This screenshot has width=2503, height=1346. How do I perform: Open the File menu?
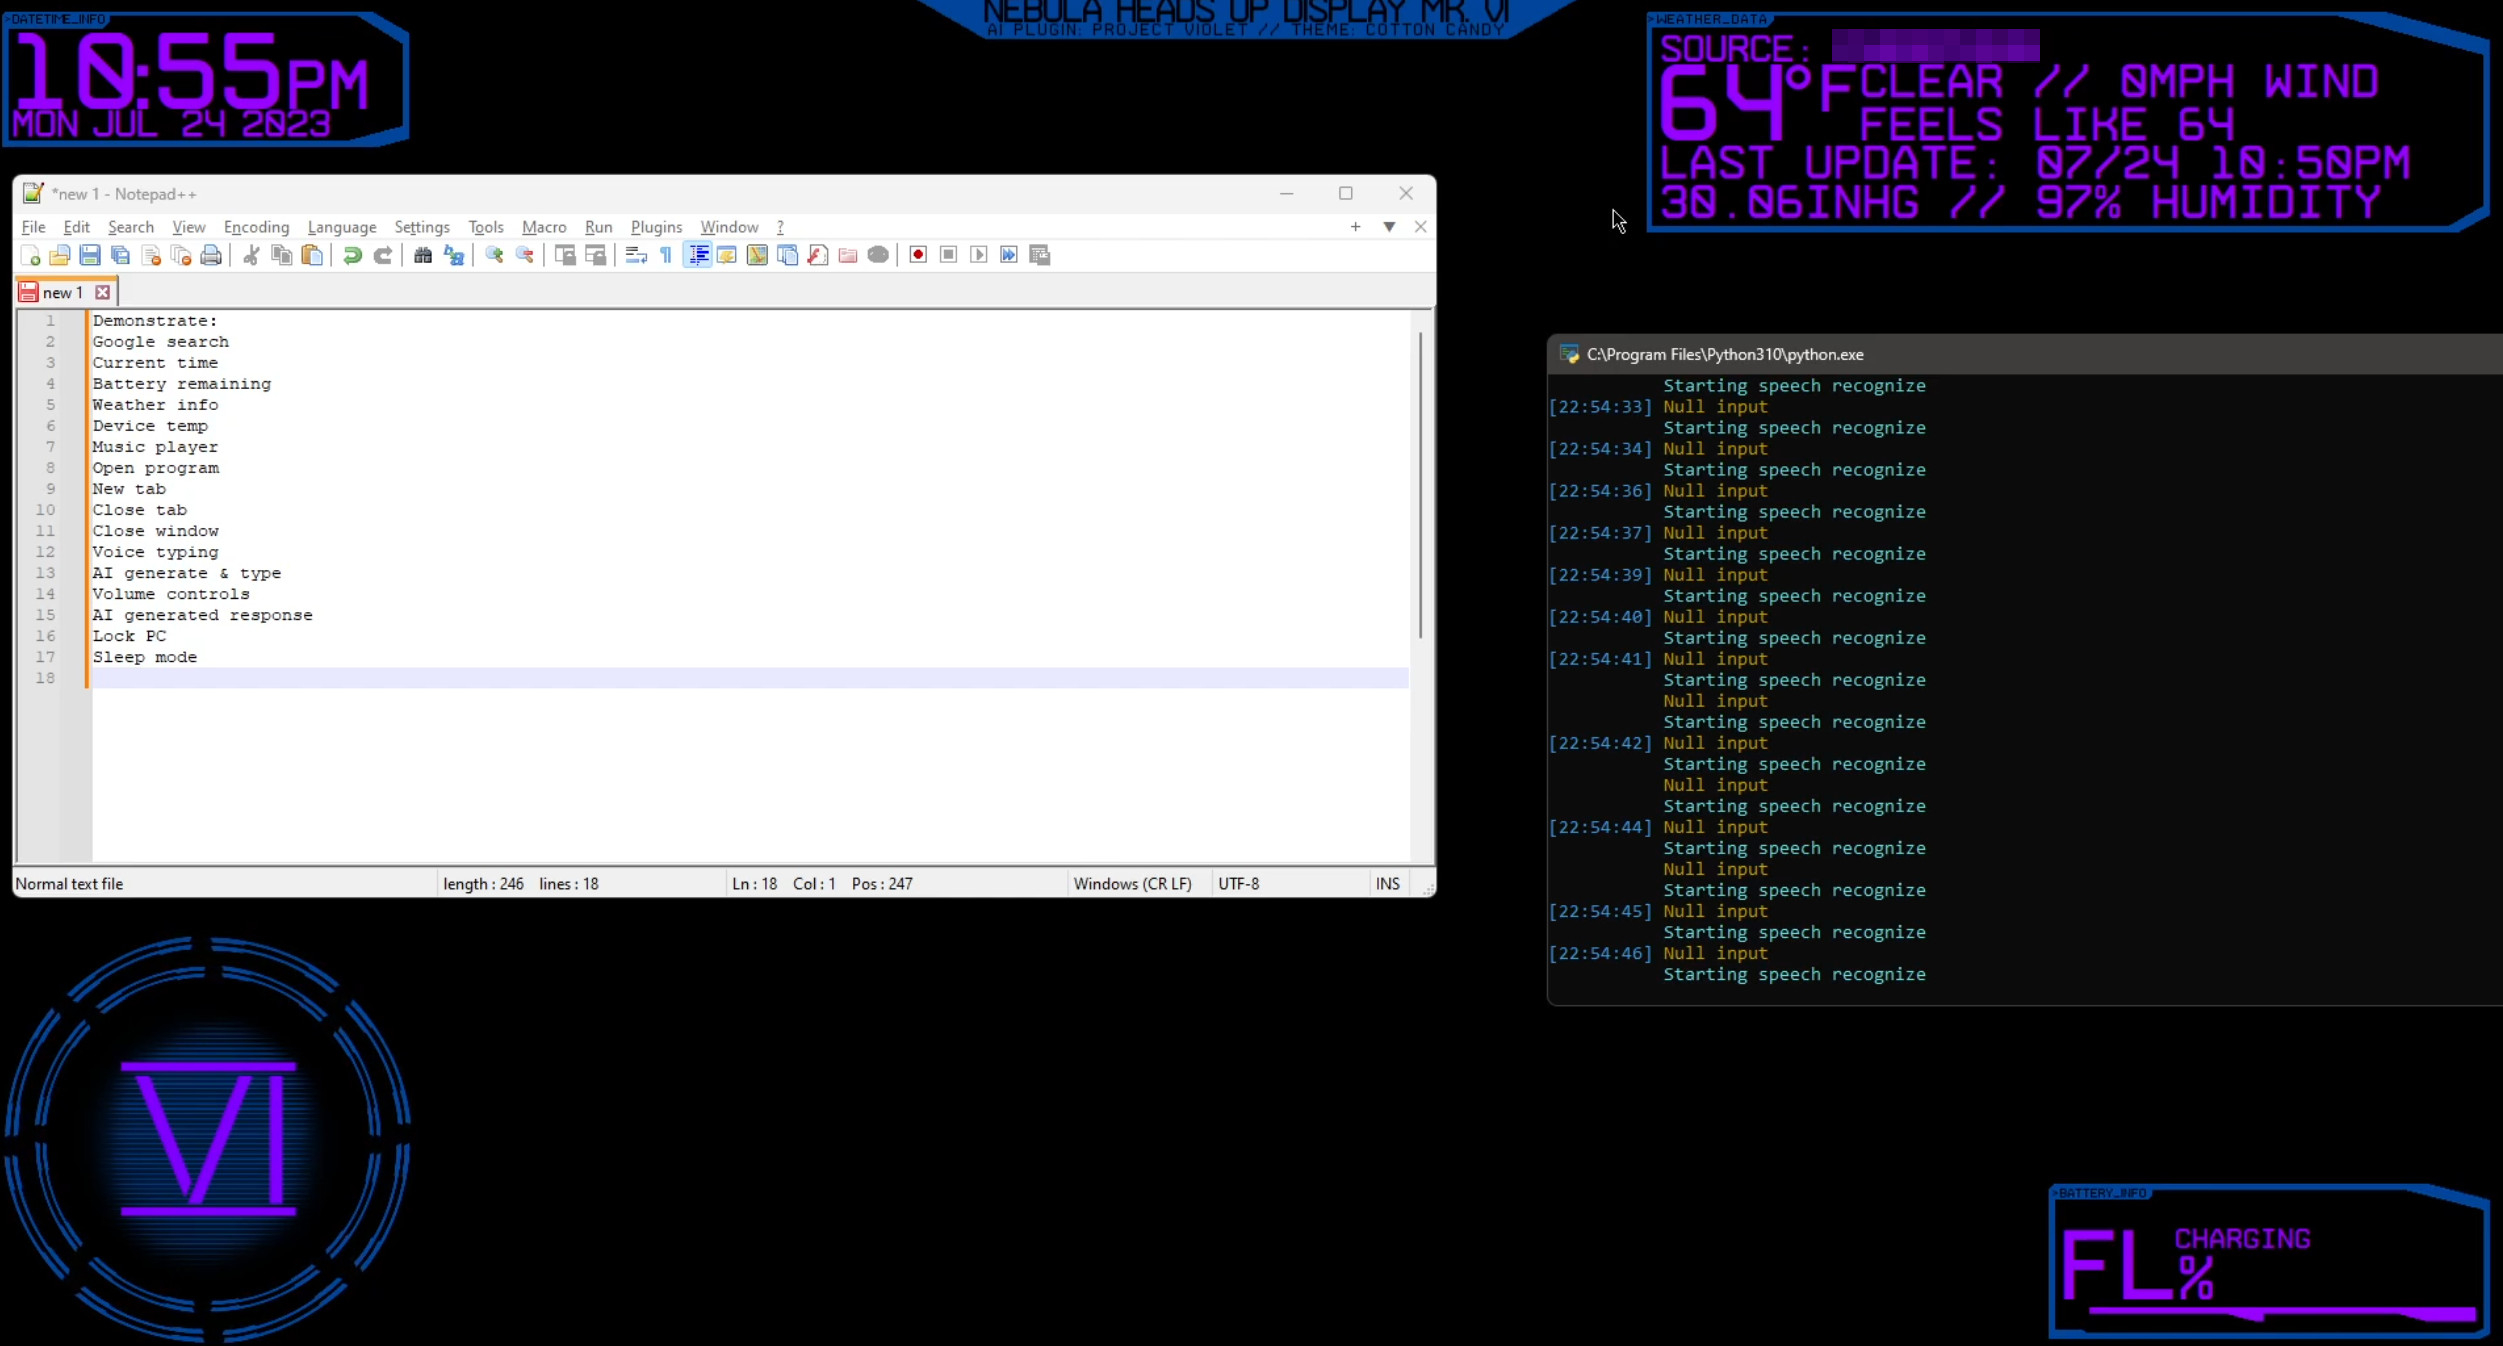tap(33, 227)
